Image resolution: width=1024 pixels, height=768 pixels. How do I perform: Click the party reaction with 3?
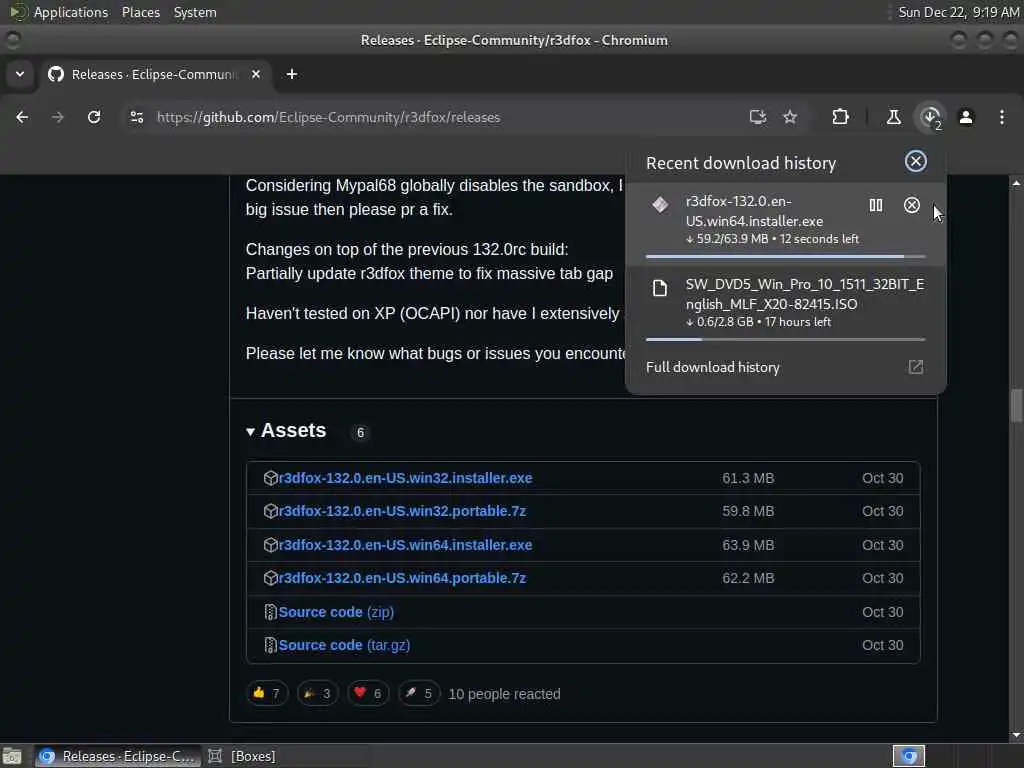pos(317,693)
